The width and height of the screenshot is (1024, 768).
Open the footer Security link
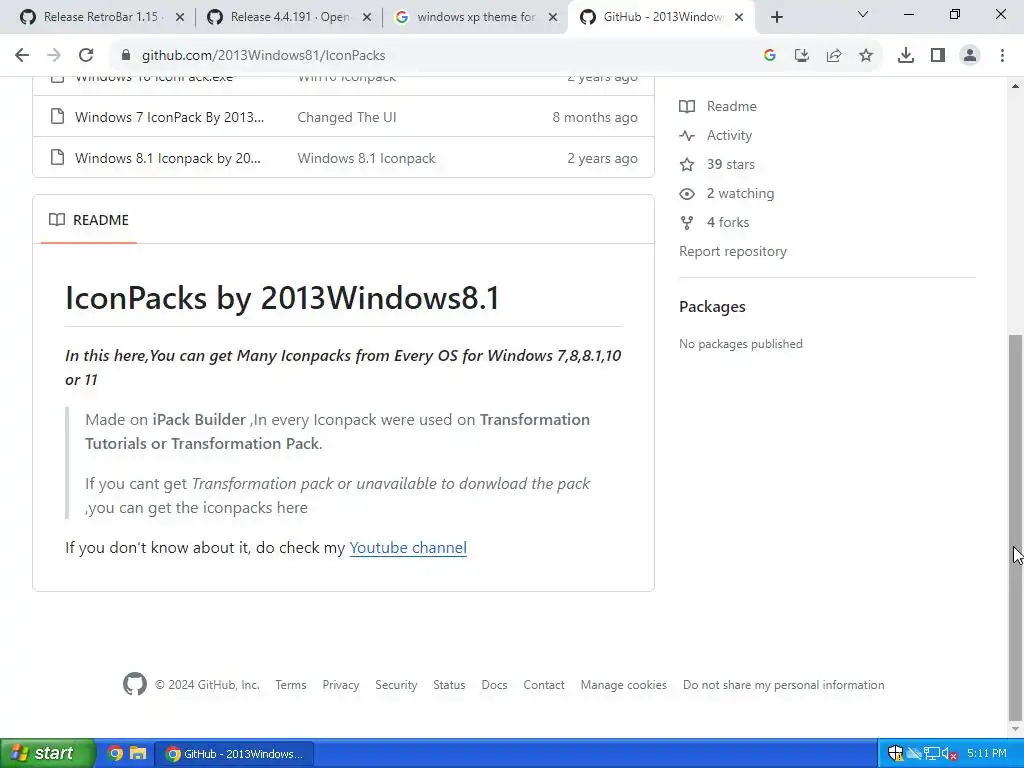tap(396, 685)
